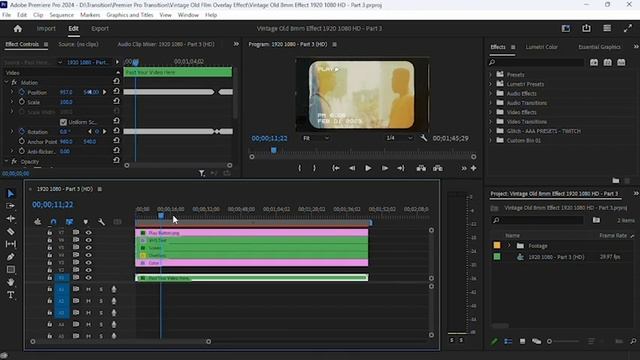Expand the Presets effects folder
This screenshot has height=360, width=640.
(491, 75)
